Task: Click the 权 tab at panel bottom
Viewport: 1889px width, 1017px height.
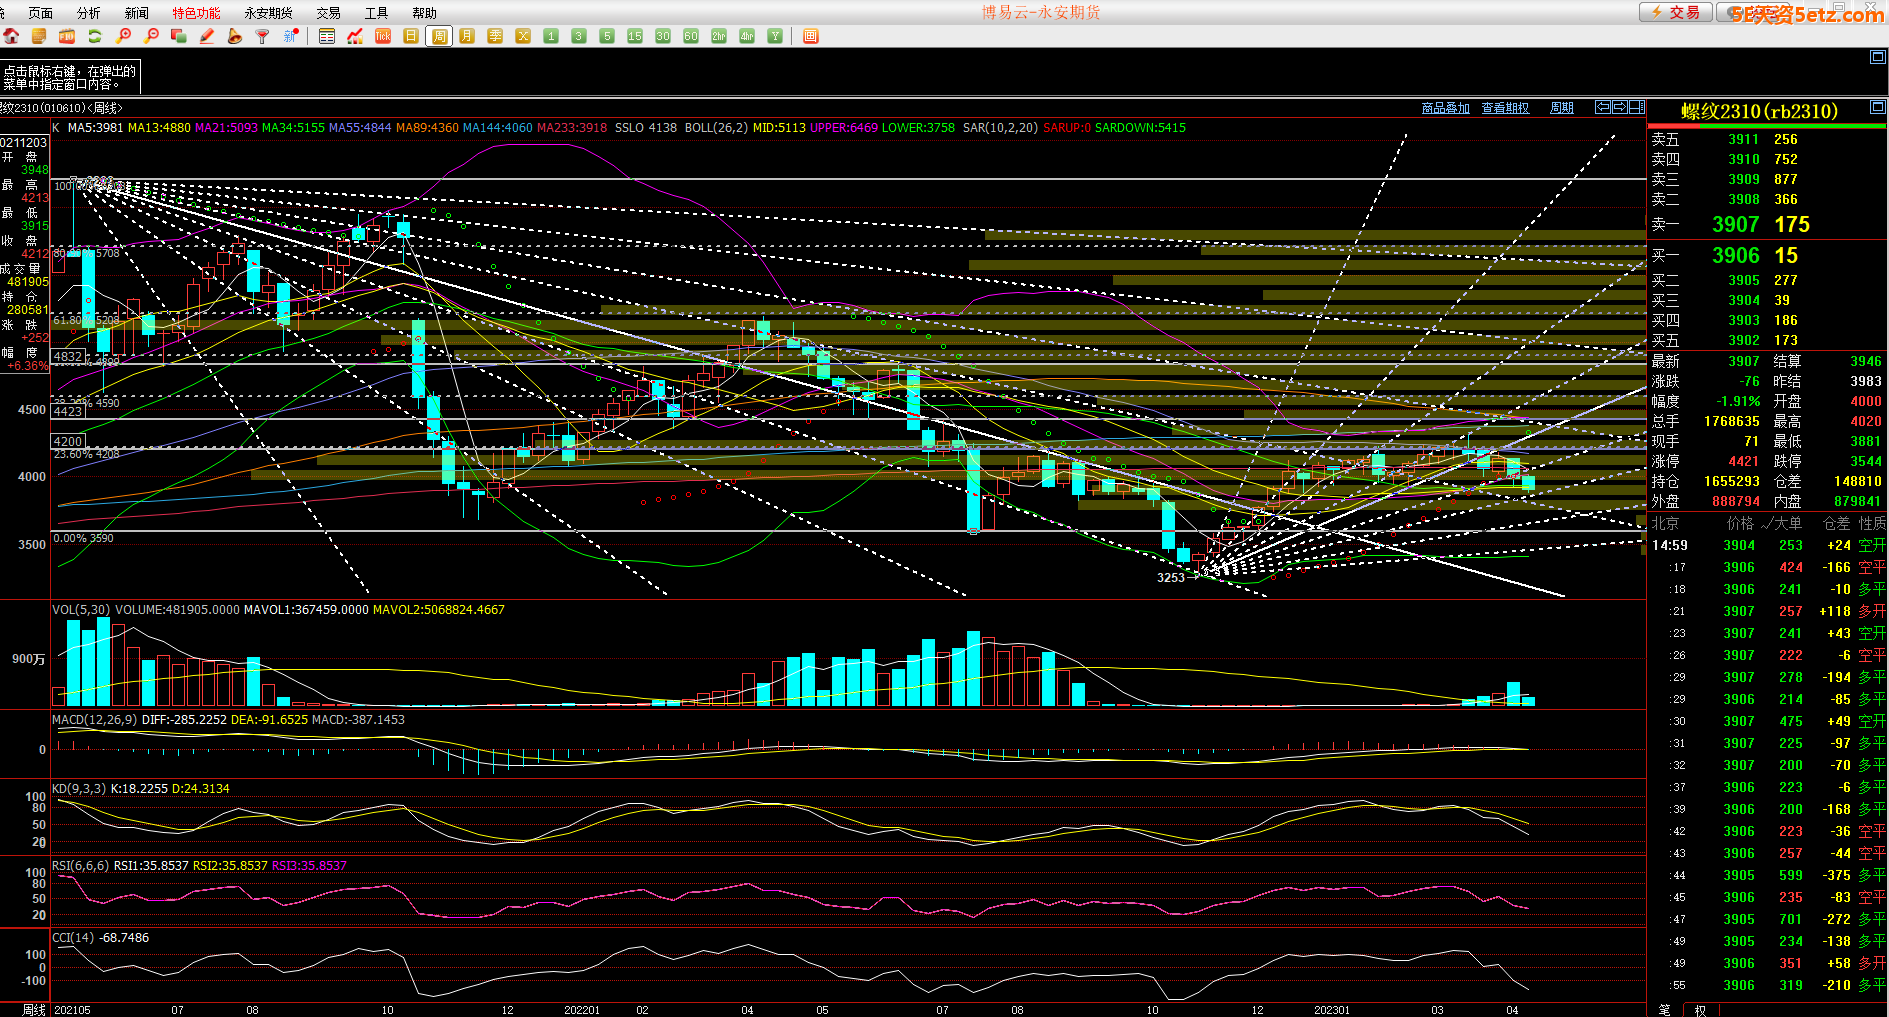Action: [1701, 1010]
